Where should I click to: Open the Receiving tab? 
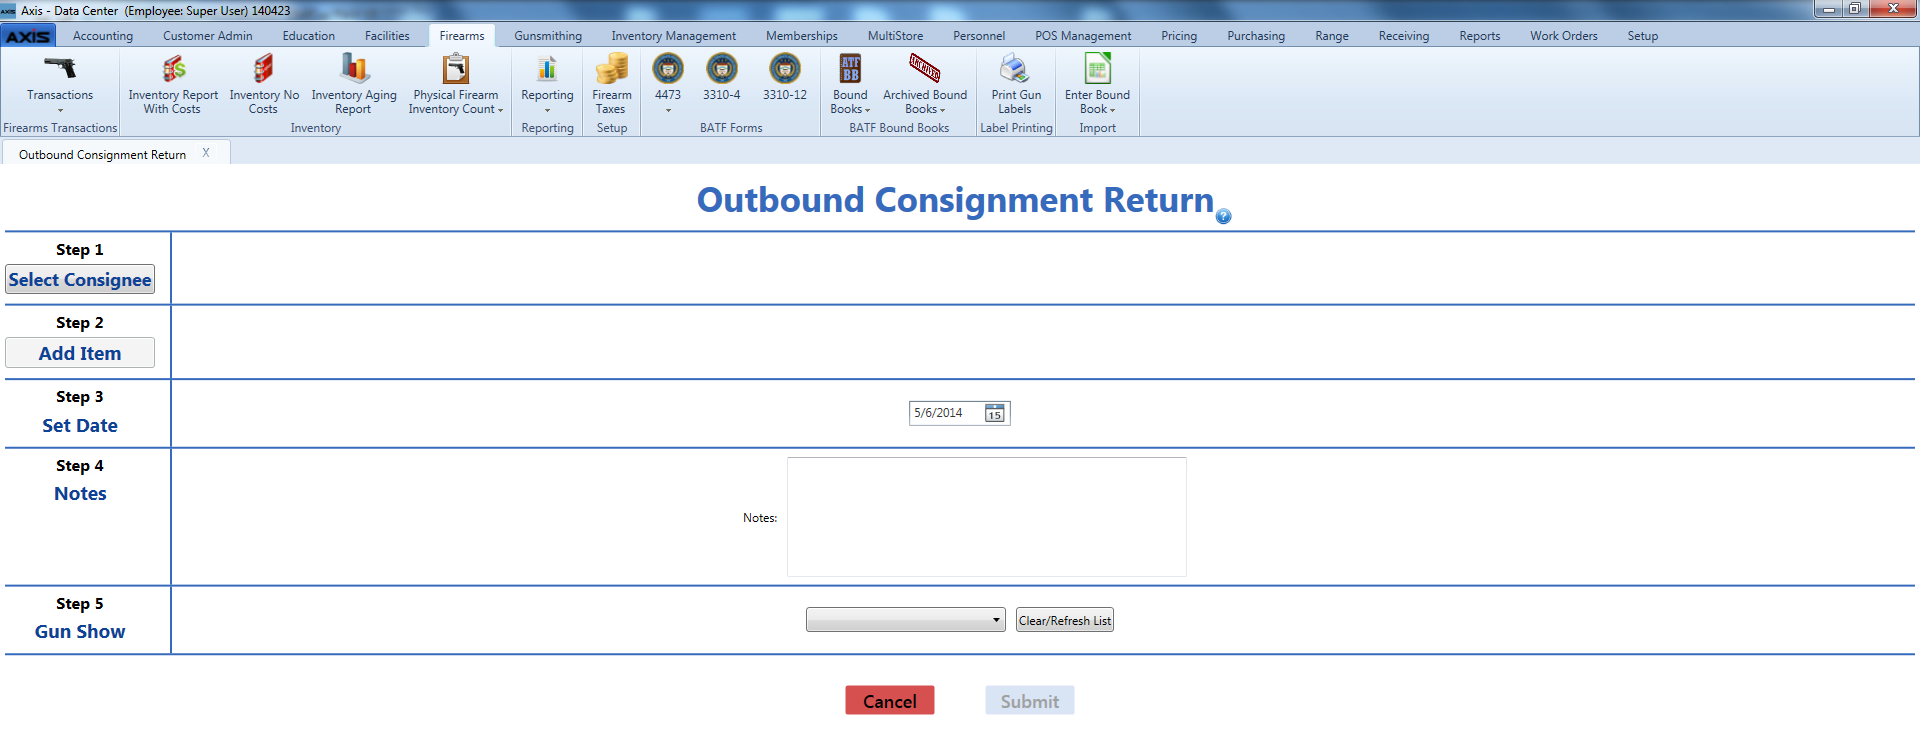pyautogui.click(x=1404, y=36)
